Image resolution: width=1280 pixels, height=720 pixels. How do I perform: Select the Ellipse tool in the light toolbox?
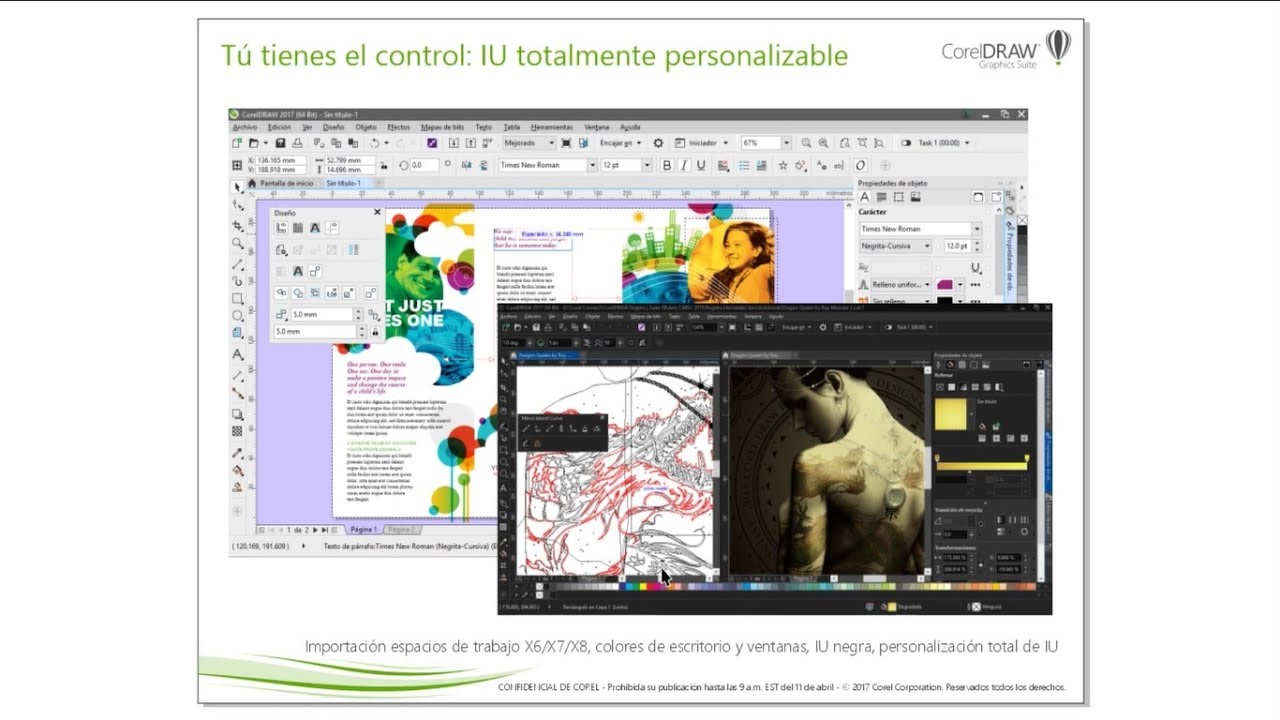[238, 315]
